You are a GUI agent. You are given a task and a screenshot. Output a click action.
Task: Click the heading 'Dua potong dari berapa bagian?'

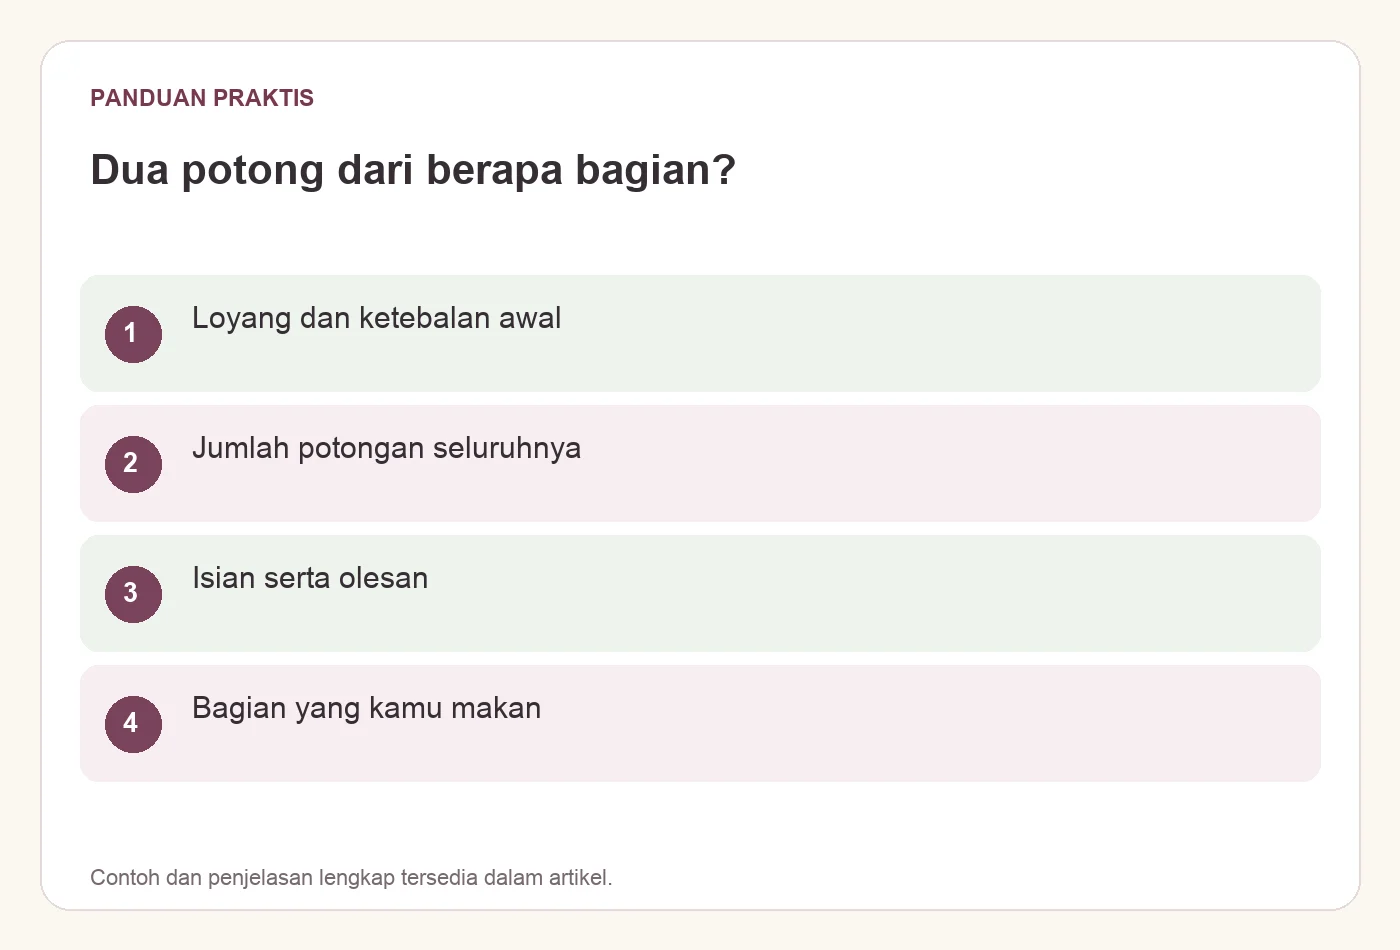pyautogui.click(x=413, y=170)
